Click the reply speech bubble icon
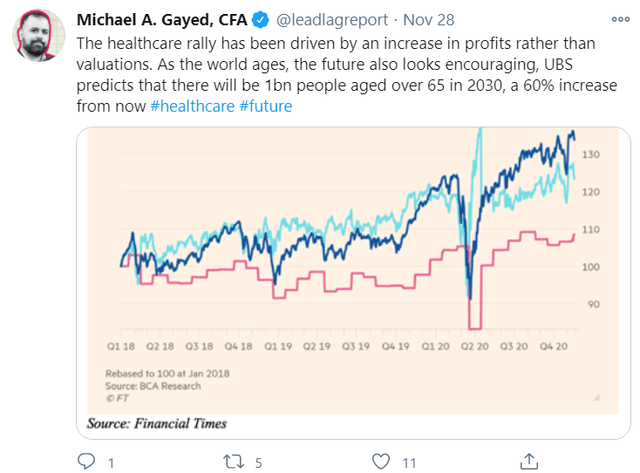 pos(86,461)
